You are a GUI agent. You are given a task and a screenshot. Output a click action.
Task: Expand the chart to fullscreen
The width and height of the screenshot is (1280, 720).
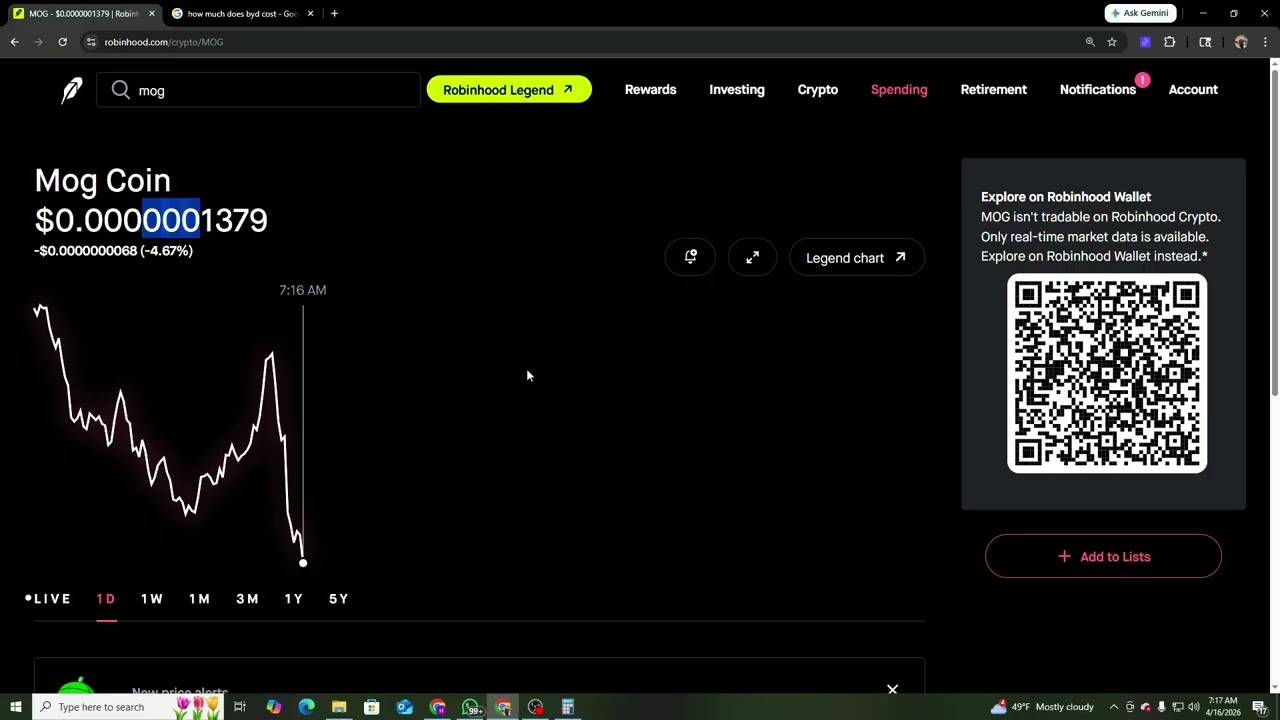coord(752,257)
